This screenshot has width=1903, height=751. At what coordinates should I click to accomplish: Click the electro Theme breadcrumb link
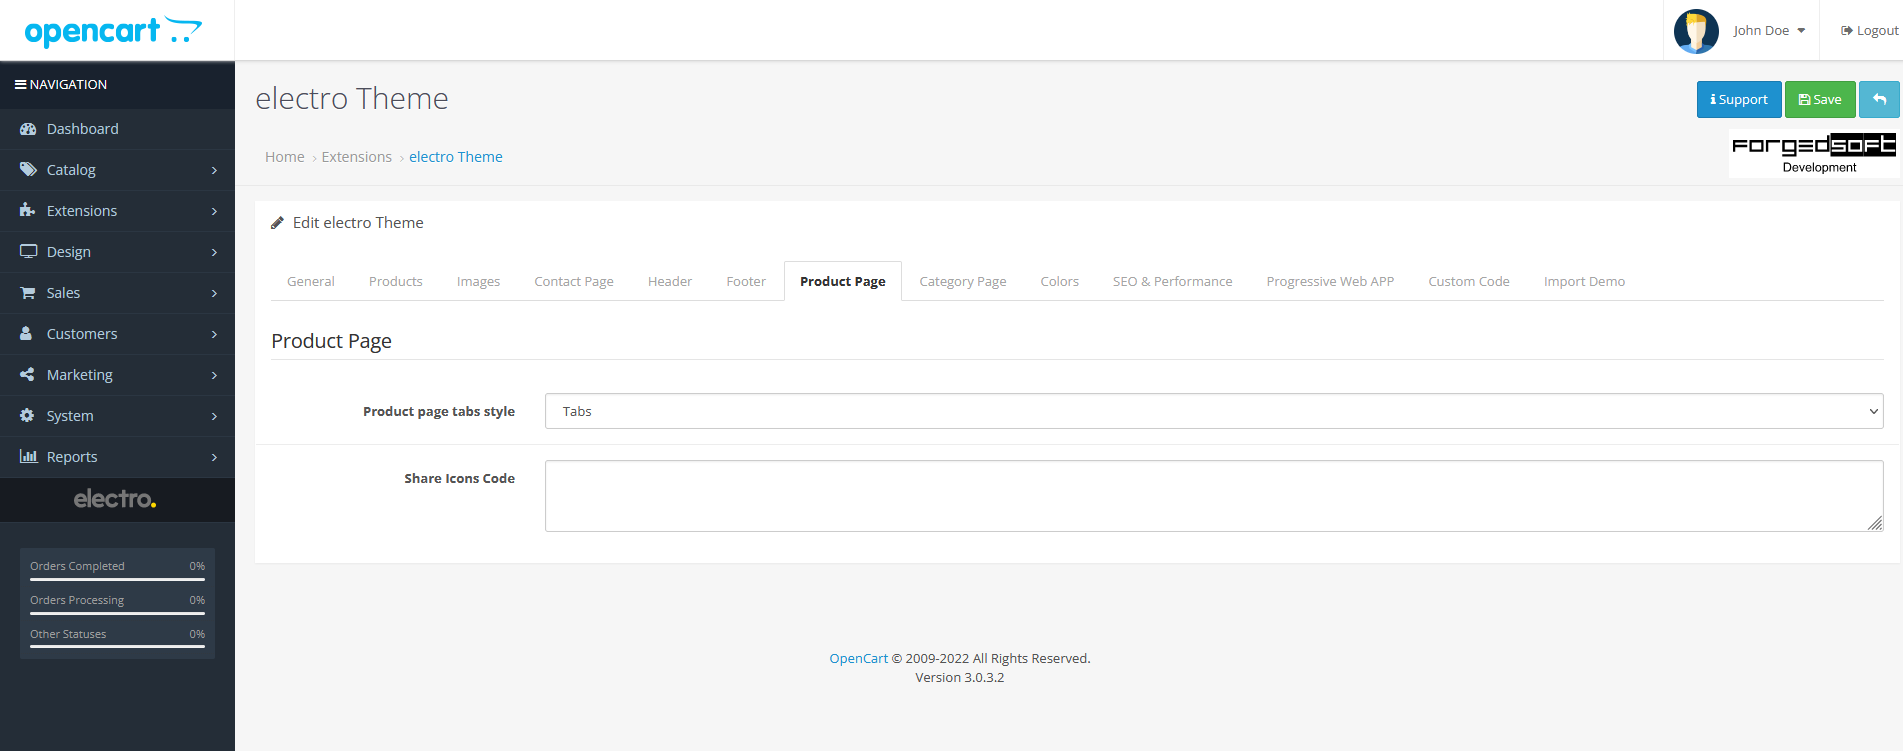(456, 157)
